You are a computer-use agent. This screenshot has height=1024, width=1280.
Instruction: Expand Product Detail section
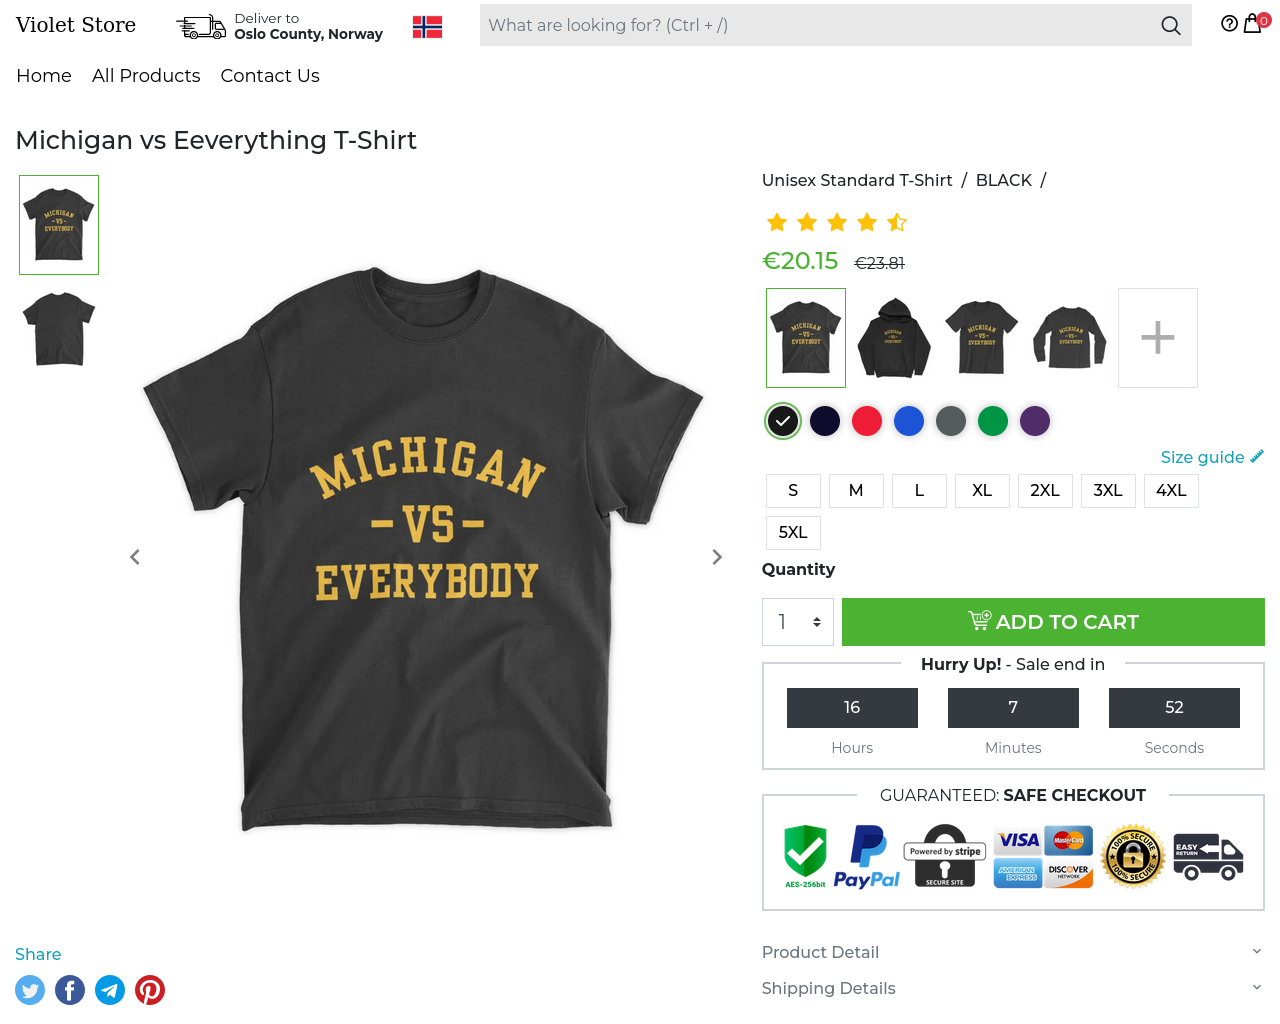coord(1013,952)
